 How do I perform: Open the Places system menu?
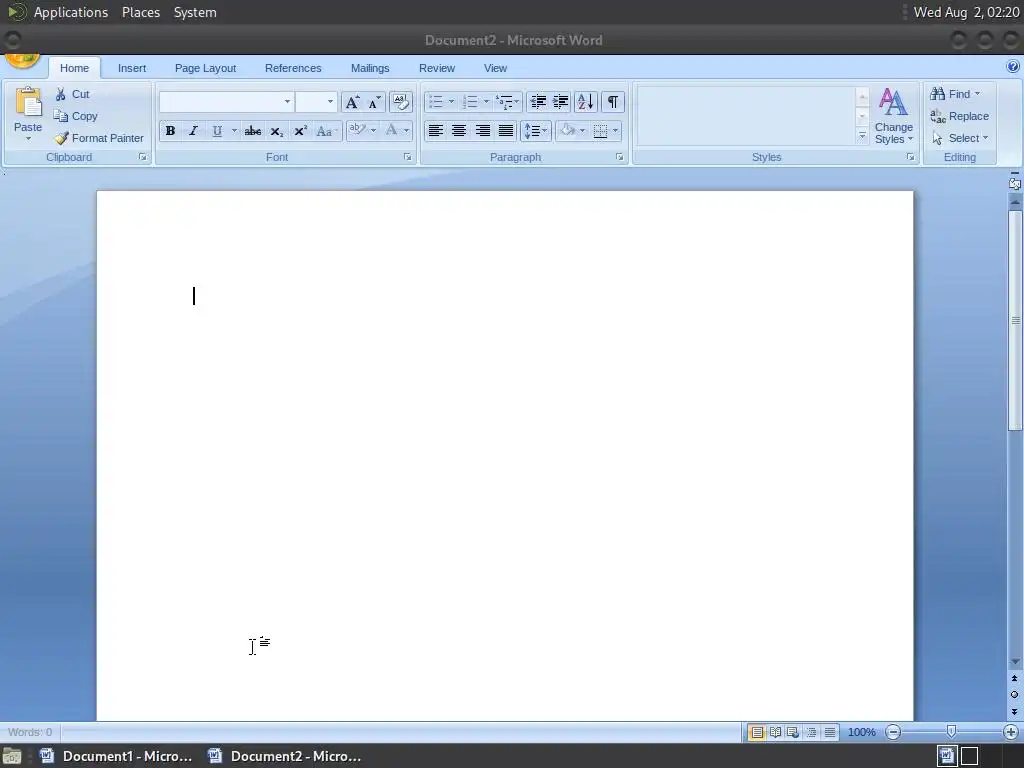click(x=140, y=12)
